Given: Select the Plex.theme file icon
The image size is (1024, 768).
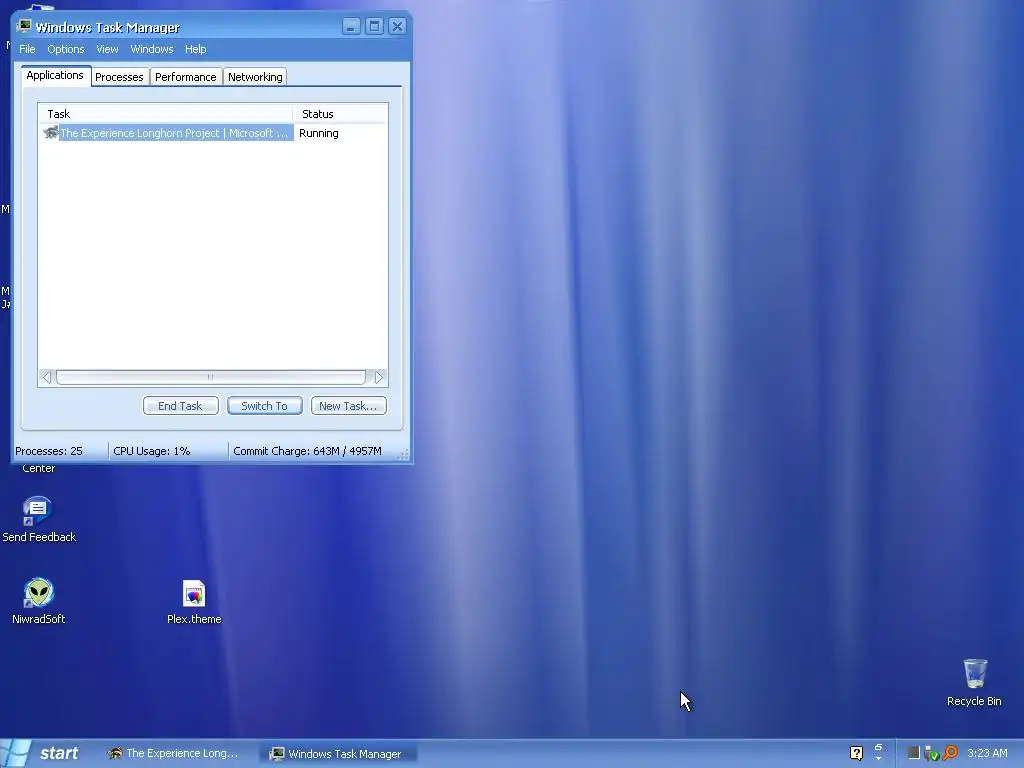Looking at the screenshot, I should coord(194,601).
